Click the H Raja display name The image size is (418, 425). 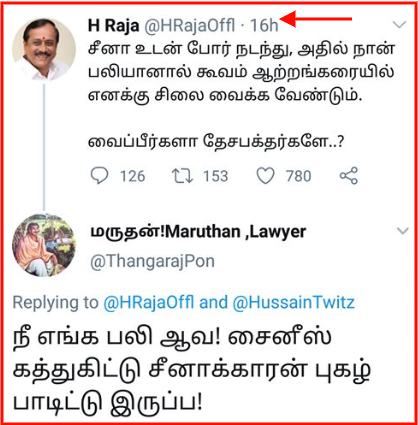coord(113,25)
